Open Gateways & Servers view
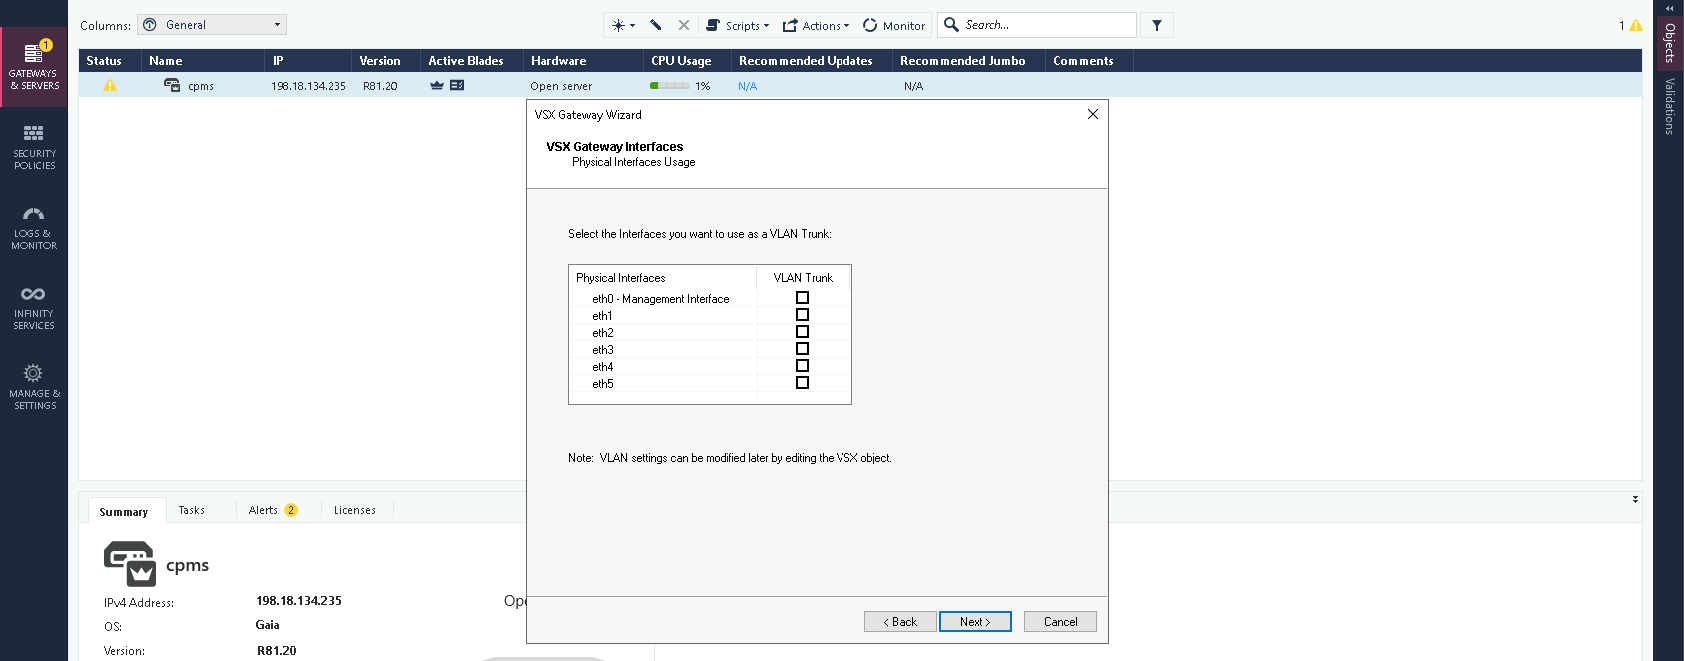The image size is (1684, 661). tap(34, 67)
